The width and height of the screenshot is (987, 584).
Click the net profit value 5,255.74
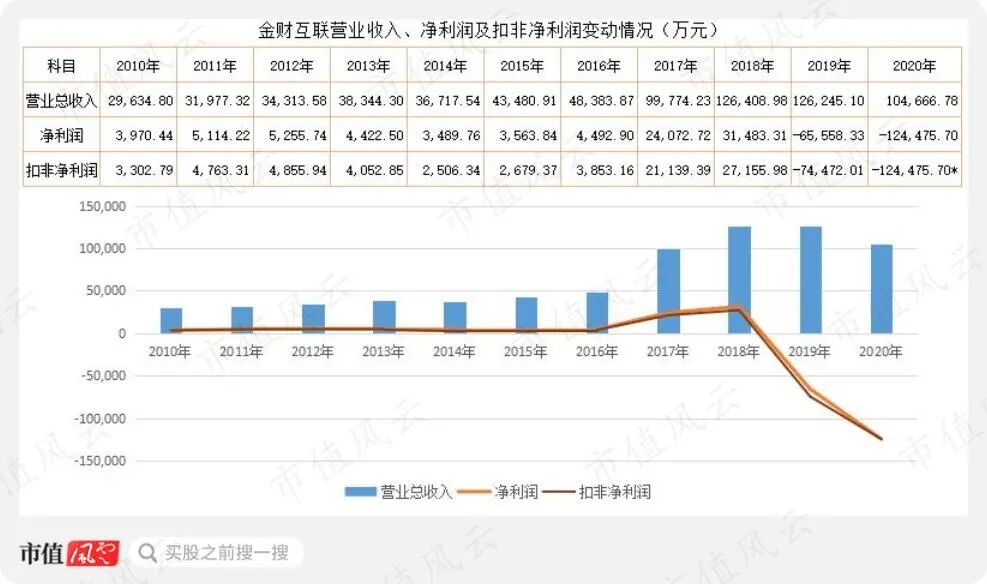point(298,135)
